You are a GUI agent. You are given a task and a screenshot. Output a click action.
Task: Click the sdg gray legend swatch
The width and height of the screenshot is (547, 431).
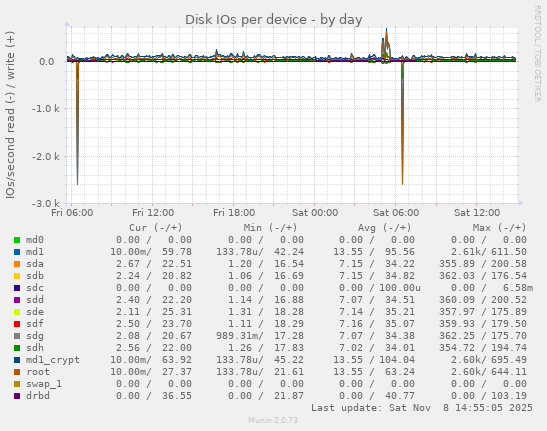(x=17, y=336)
